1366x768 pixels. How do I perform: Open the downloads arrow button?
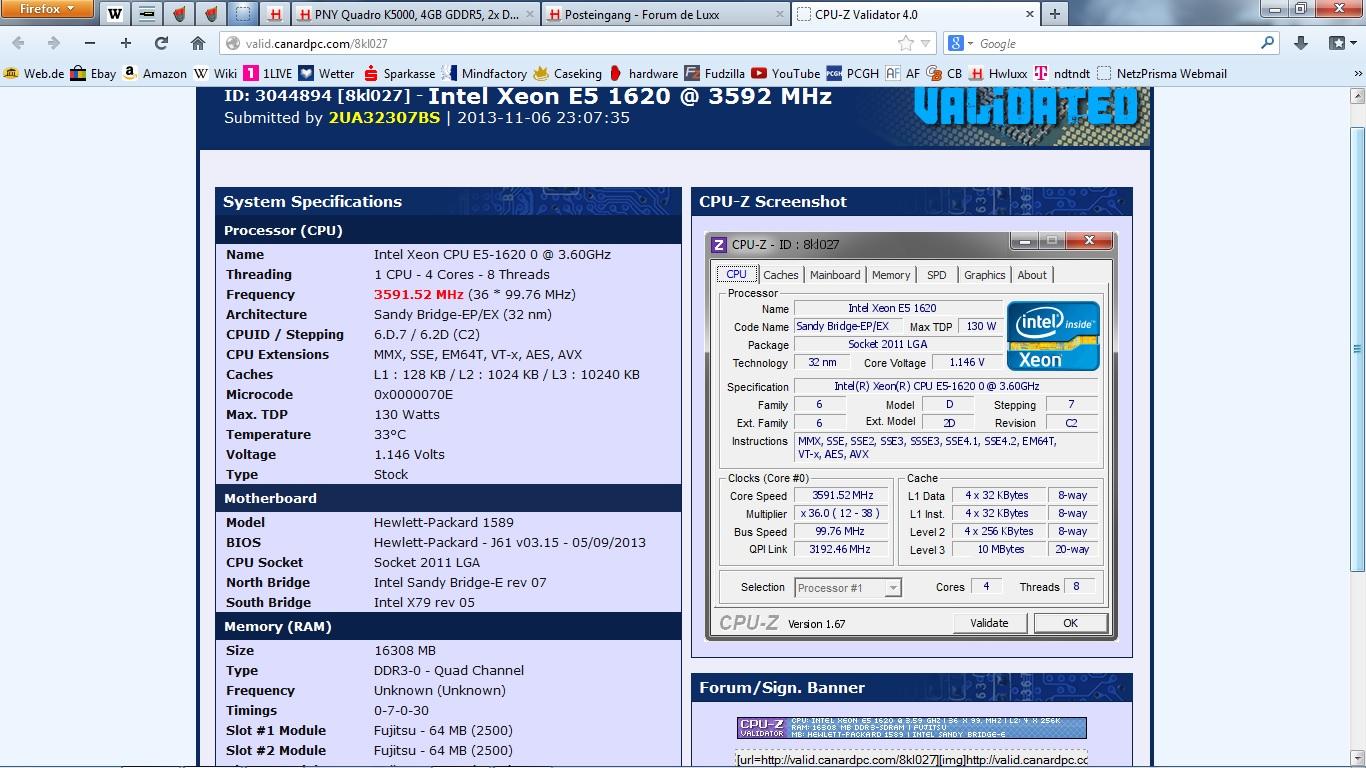tap(1301, 43)
